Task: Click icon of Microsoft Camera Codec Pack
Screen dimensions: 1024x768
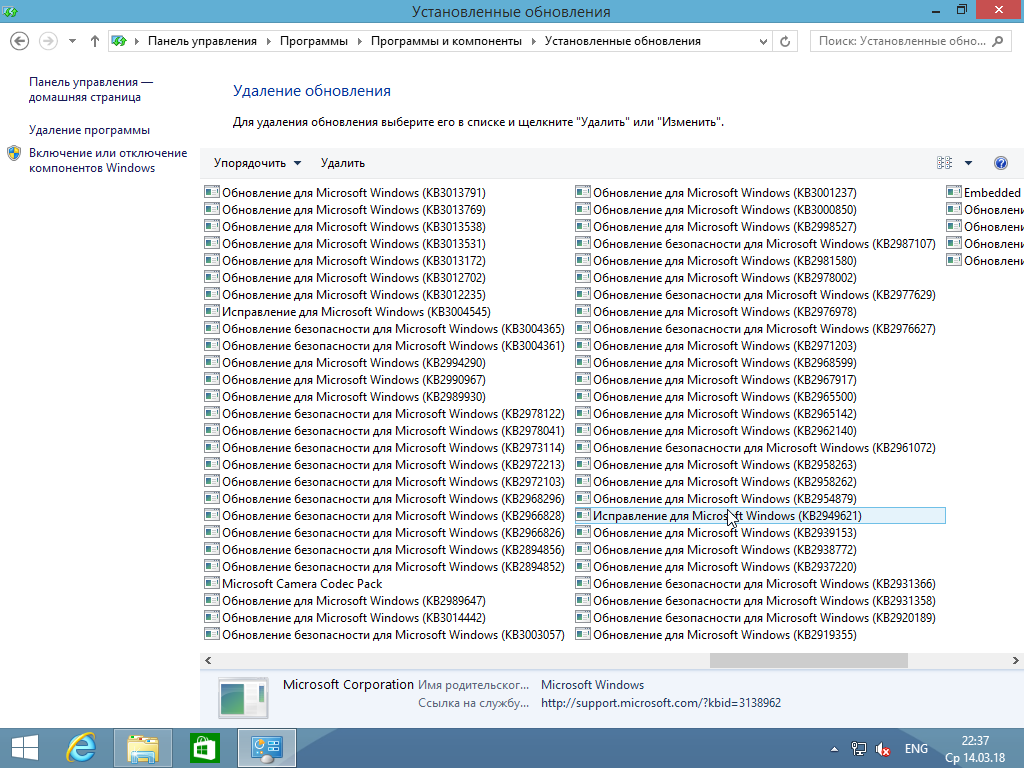Action: tap(212, 583)
